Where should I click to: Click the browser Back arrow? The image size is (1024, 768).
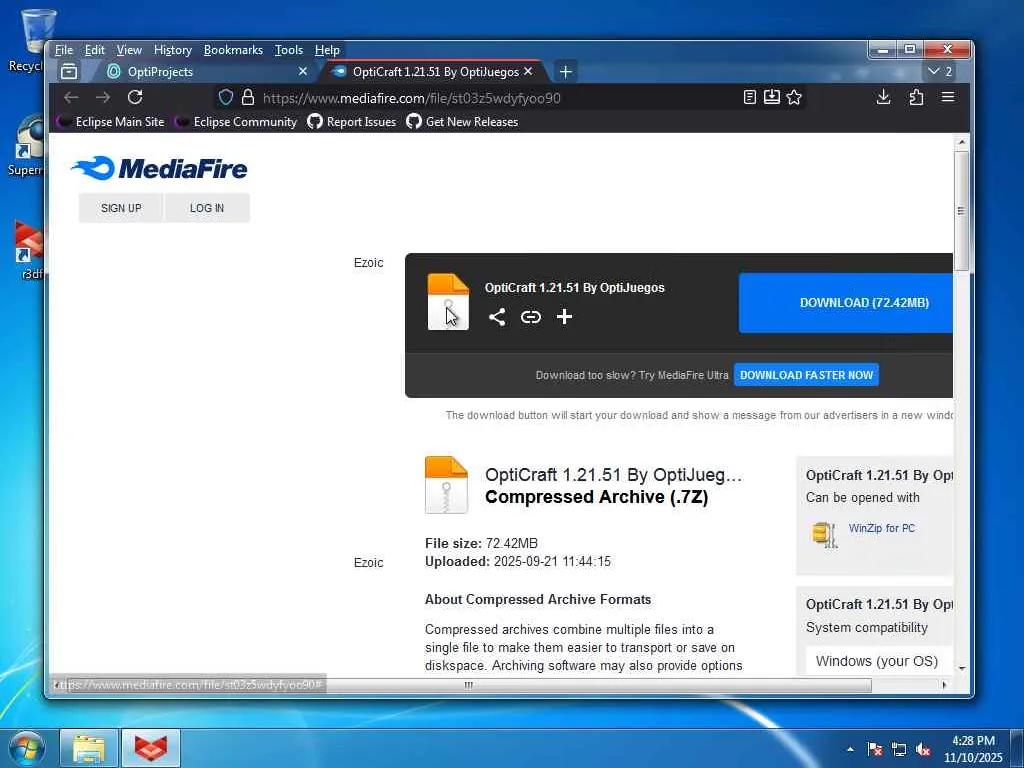click(x=71, y=97)
